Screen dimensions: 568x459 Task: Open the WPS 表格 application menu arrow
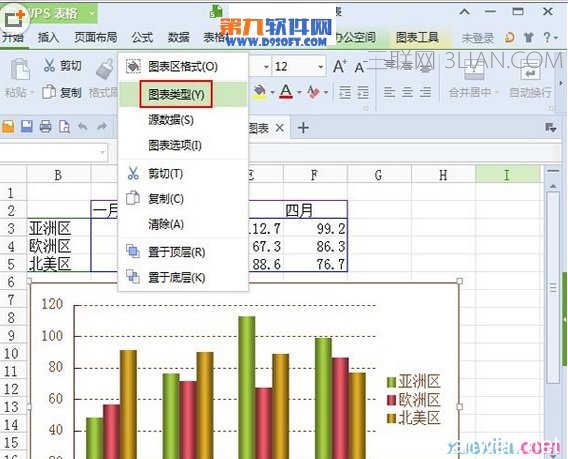click(92, 13)
